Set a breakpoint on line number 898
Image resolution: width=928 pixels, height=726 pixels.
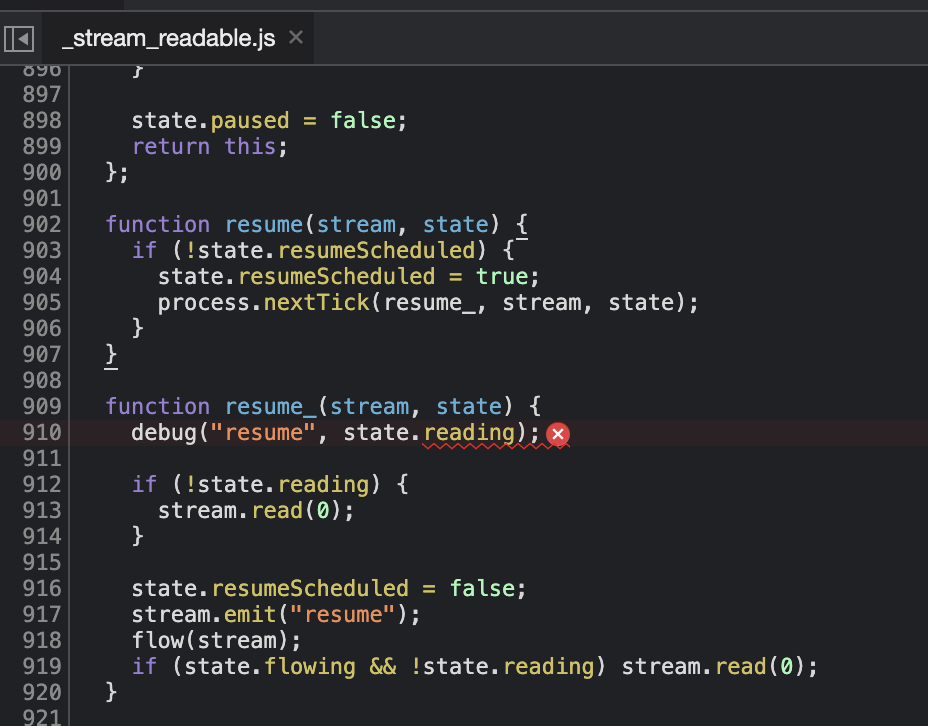tap(42, 121)
